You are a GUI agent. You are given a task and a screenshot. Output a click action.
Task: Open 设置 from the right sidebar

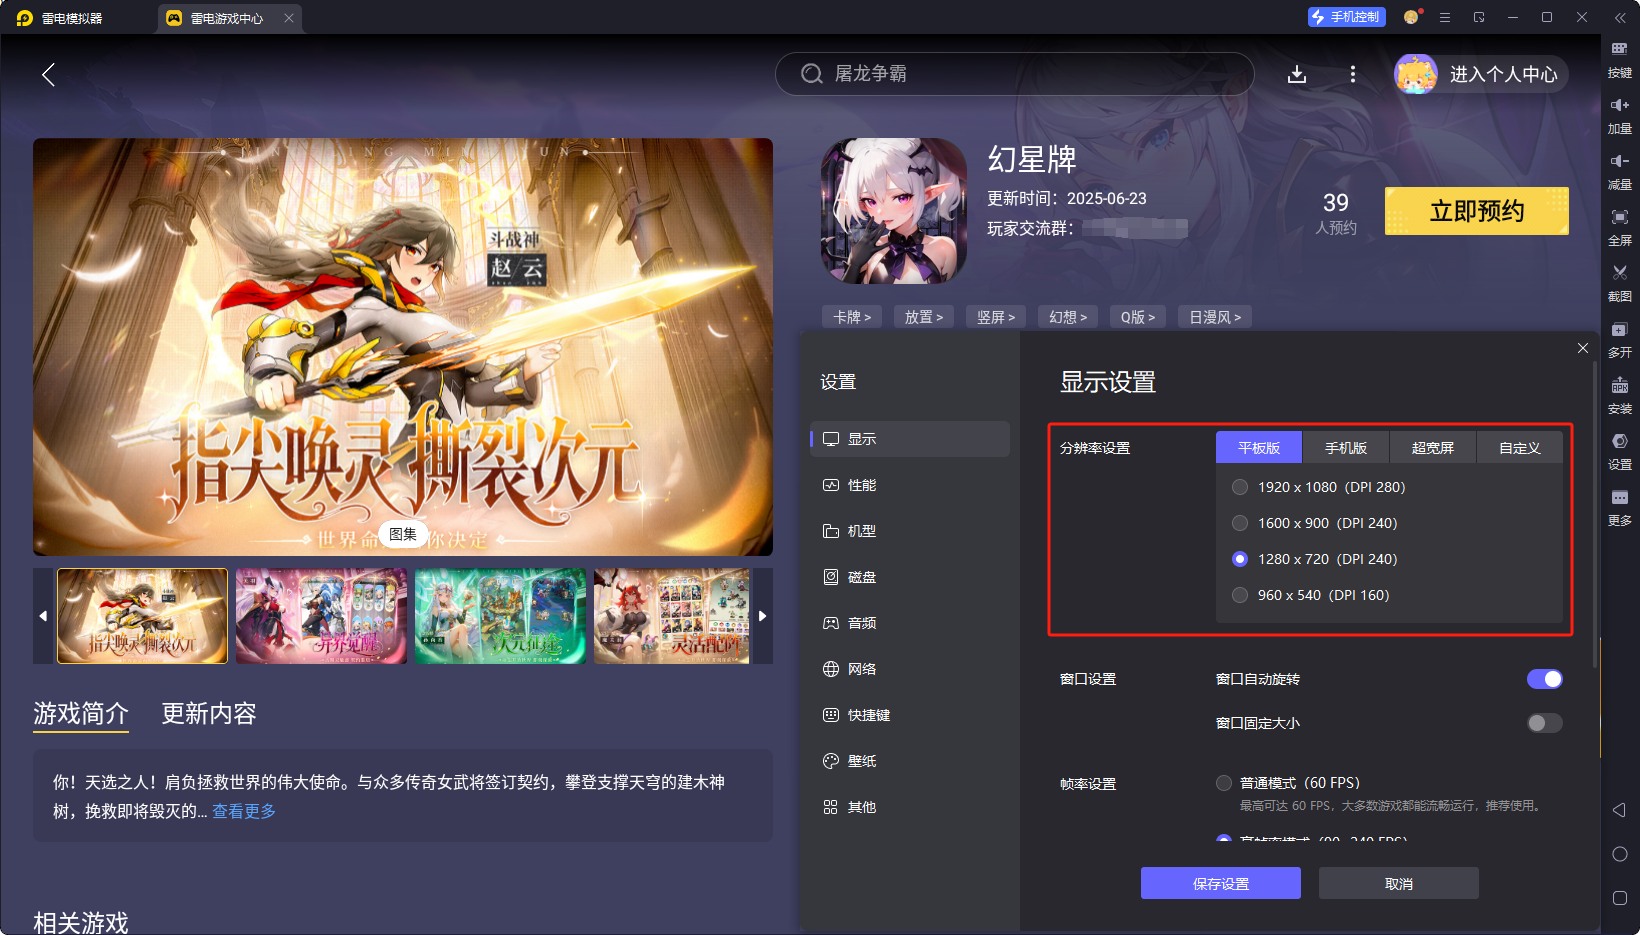point(1620,452)
